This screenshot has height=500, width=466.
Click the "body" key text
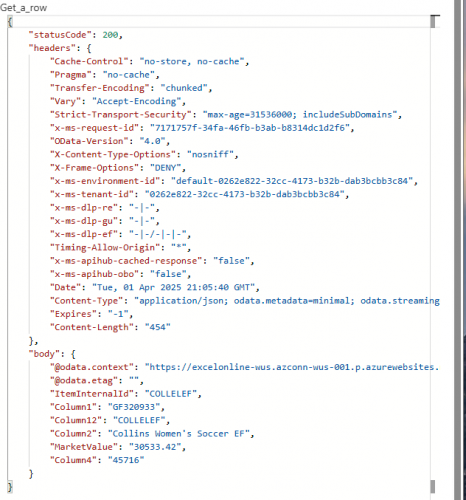point(46,354)
